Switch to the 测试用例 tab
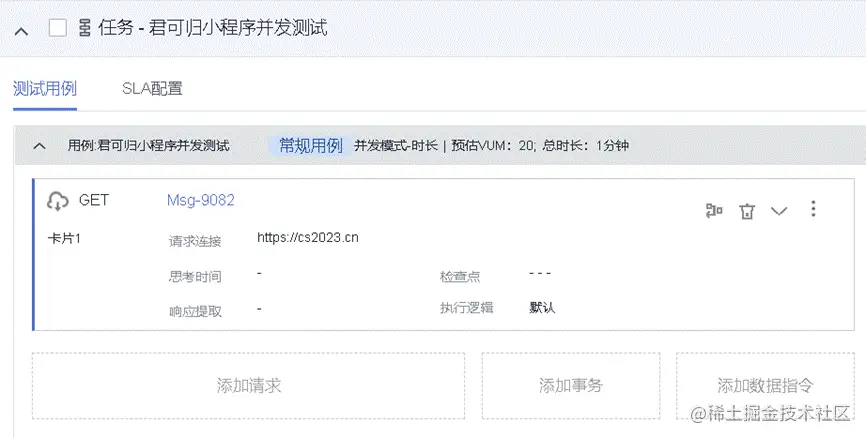Image resolution: width=866 pixels, height=438 pixels. [45, 88]
